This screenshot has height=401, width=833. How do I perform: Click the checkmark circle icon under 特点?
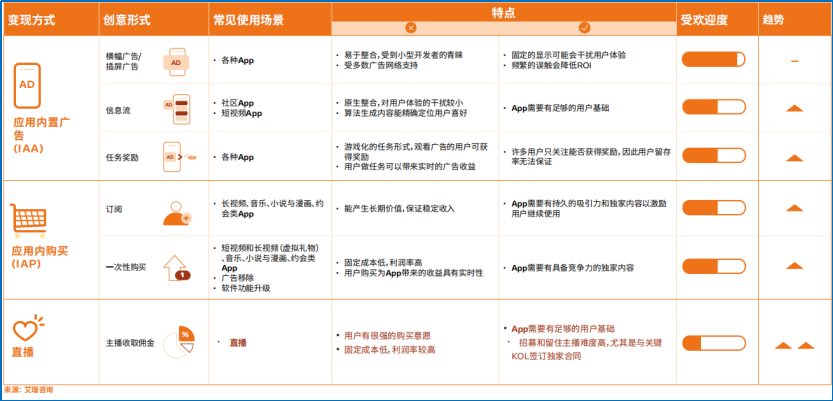[585, 28]
